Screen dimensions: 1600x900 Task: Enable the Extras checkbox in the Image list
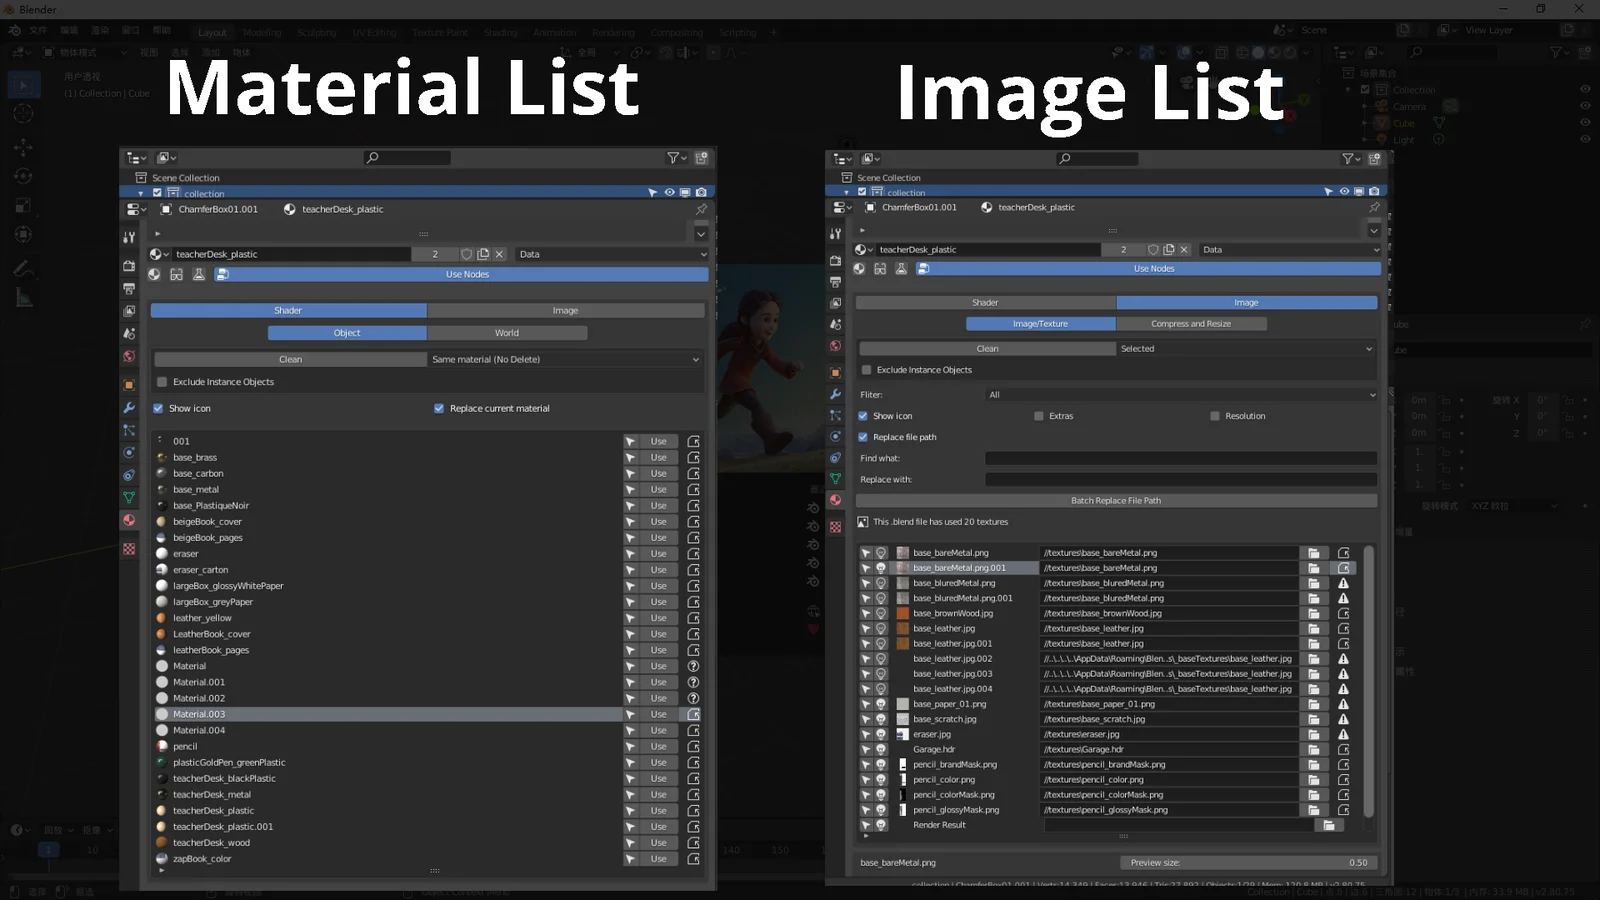point(1038,415)
